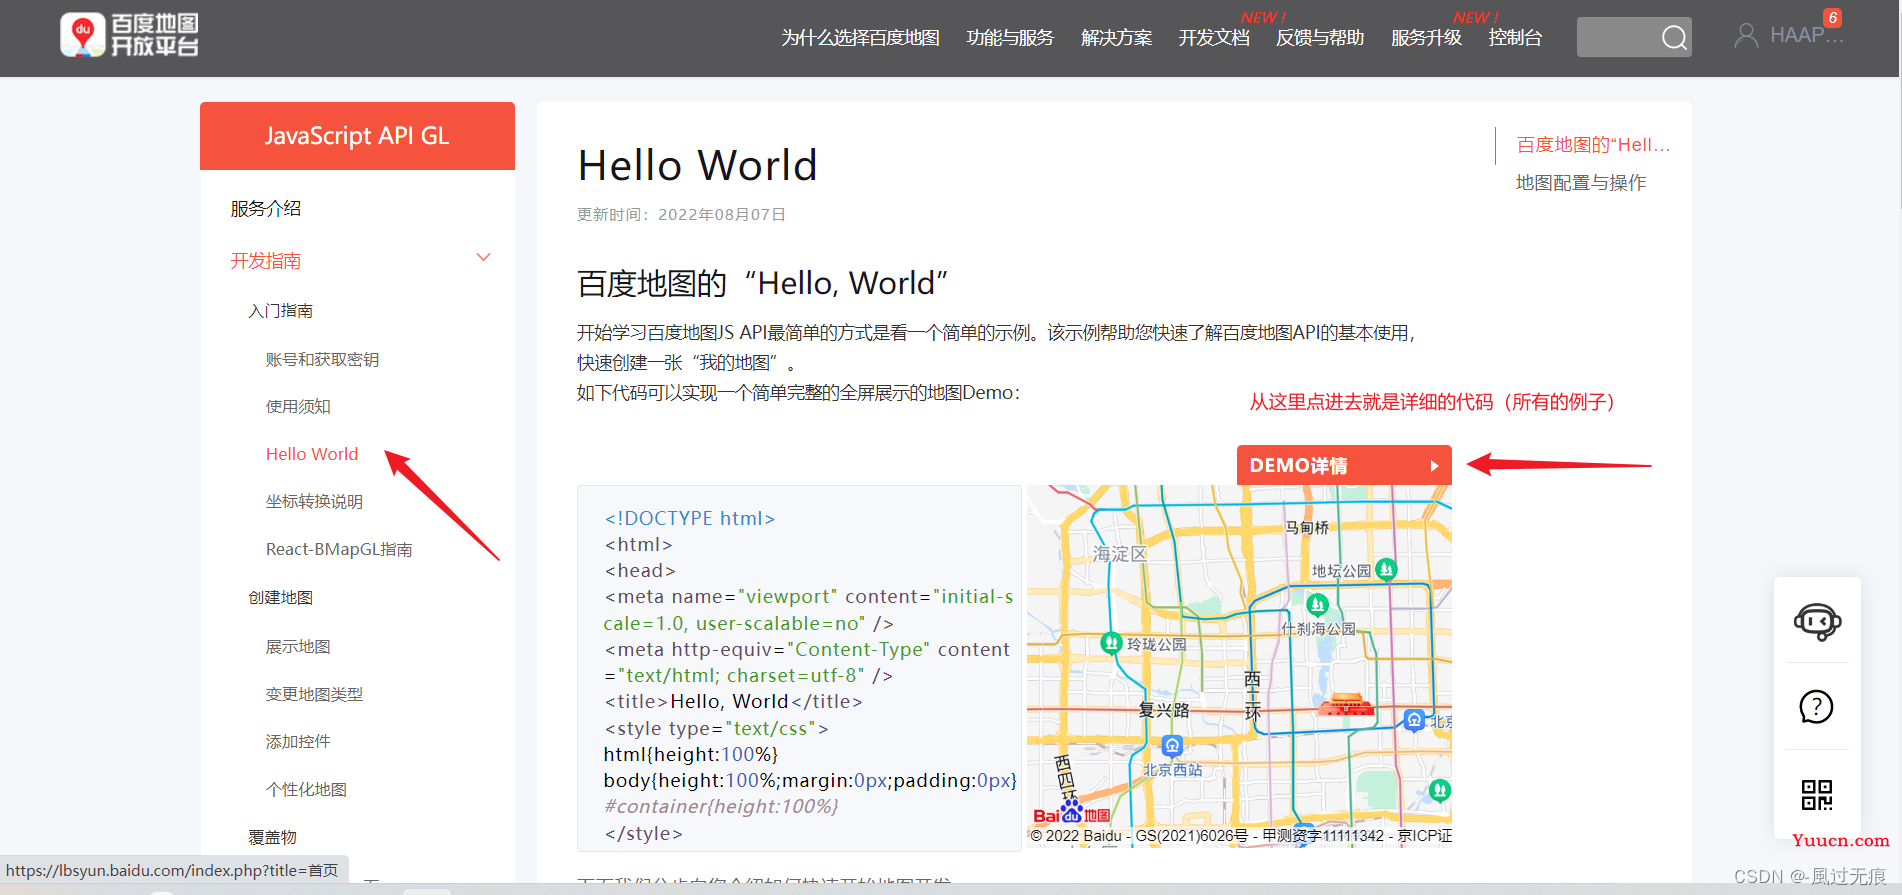1902x895 pixels.
Task: Click the 马甸桥 label on map
Action: (1307, 527)
